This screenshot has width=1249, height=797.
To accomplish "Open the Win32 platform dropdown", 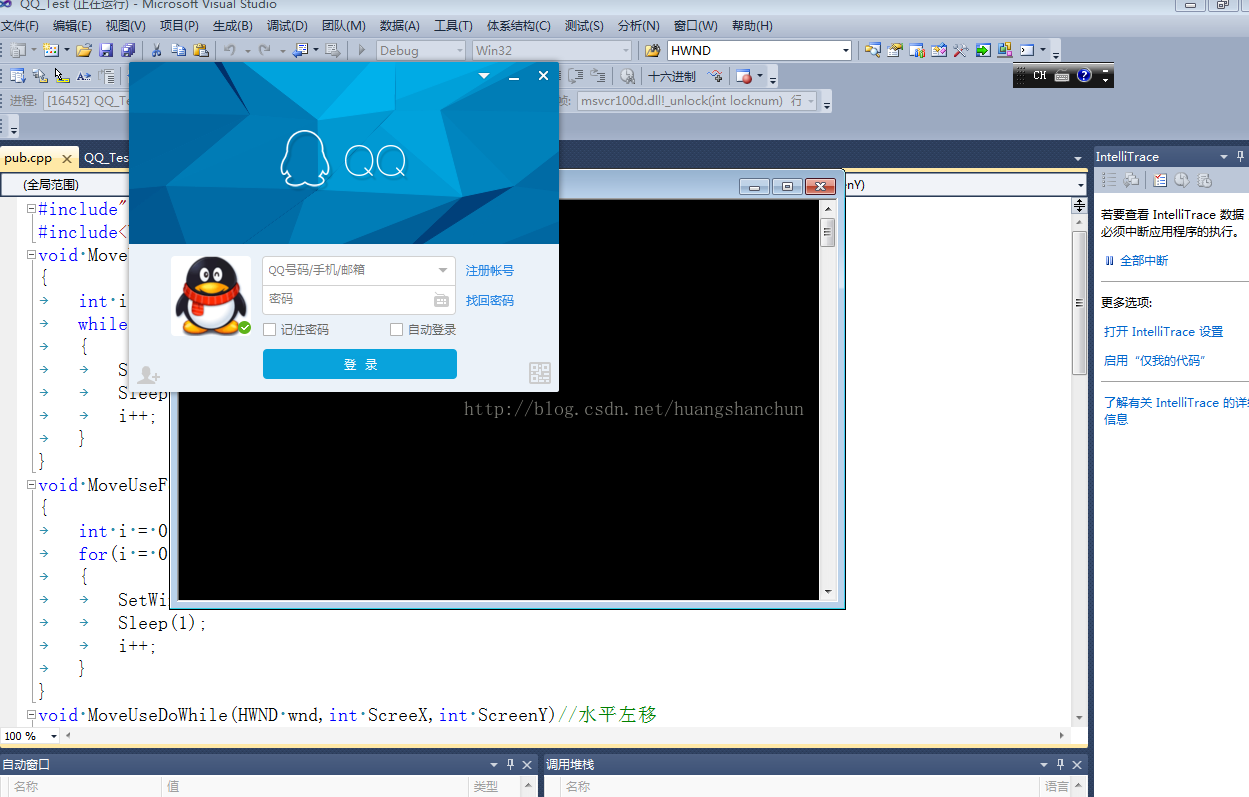I will pos(626,50).
